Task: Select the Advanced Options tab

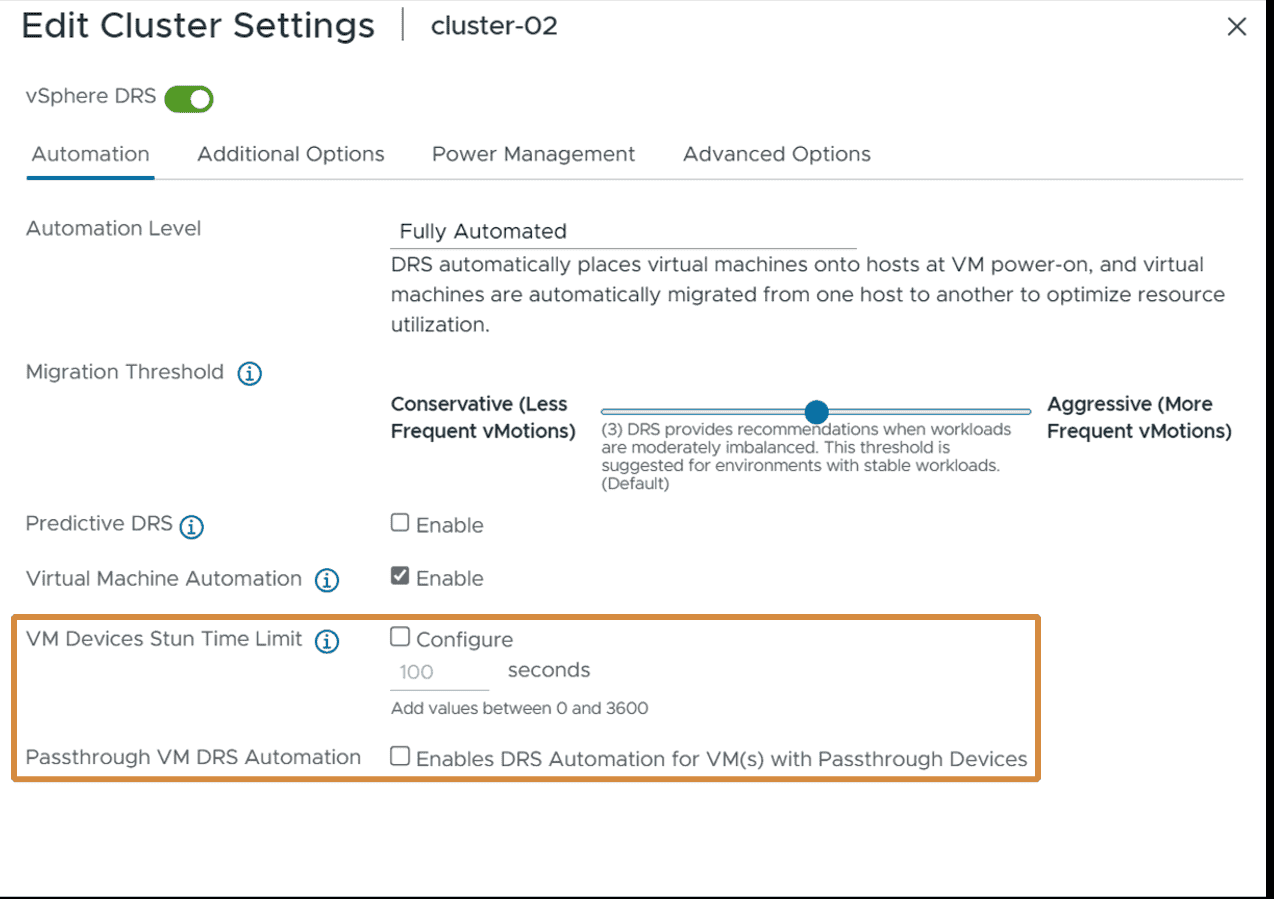Action: [x=776, y=154]
